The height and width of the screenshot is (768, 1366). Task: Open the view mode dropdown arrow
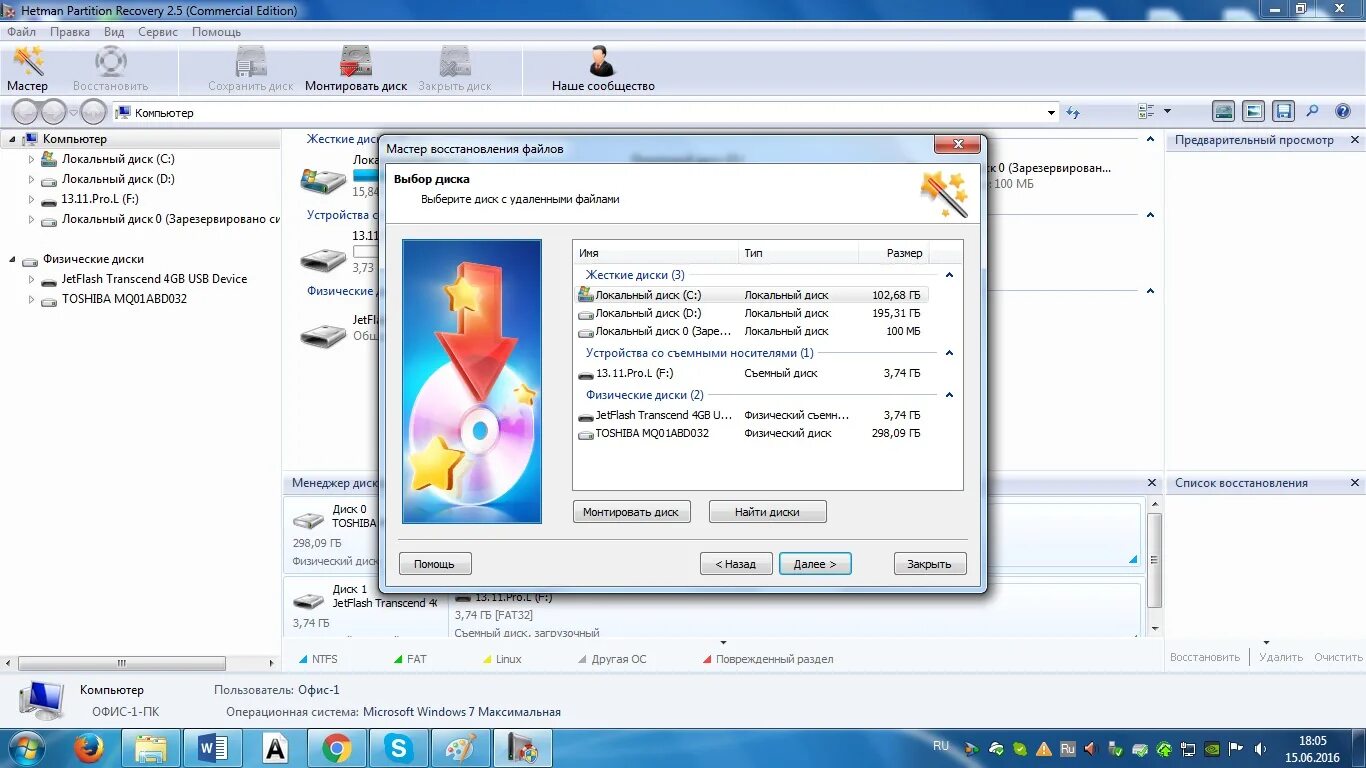pyautogui.click(x=1167, y=112)
